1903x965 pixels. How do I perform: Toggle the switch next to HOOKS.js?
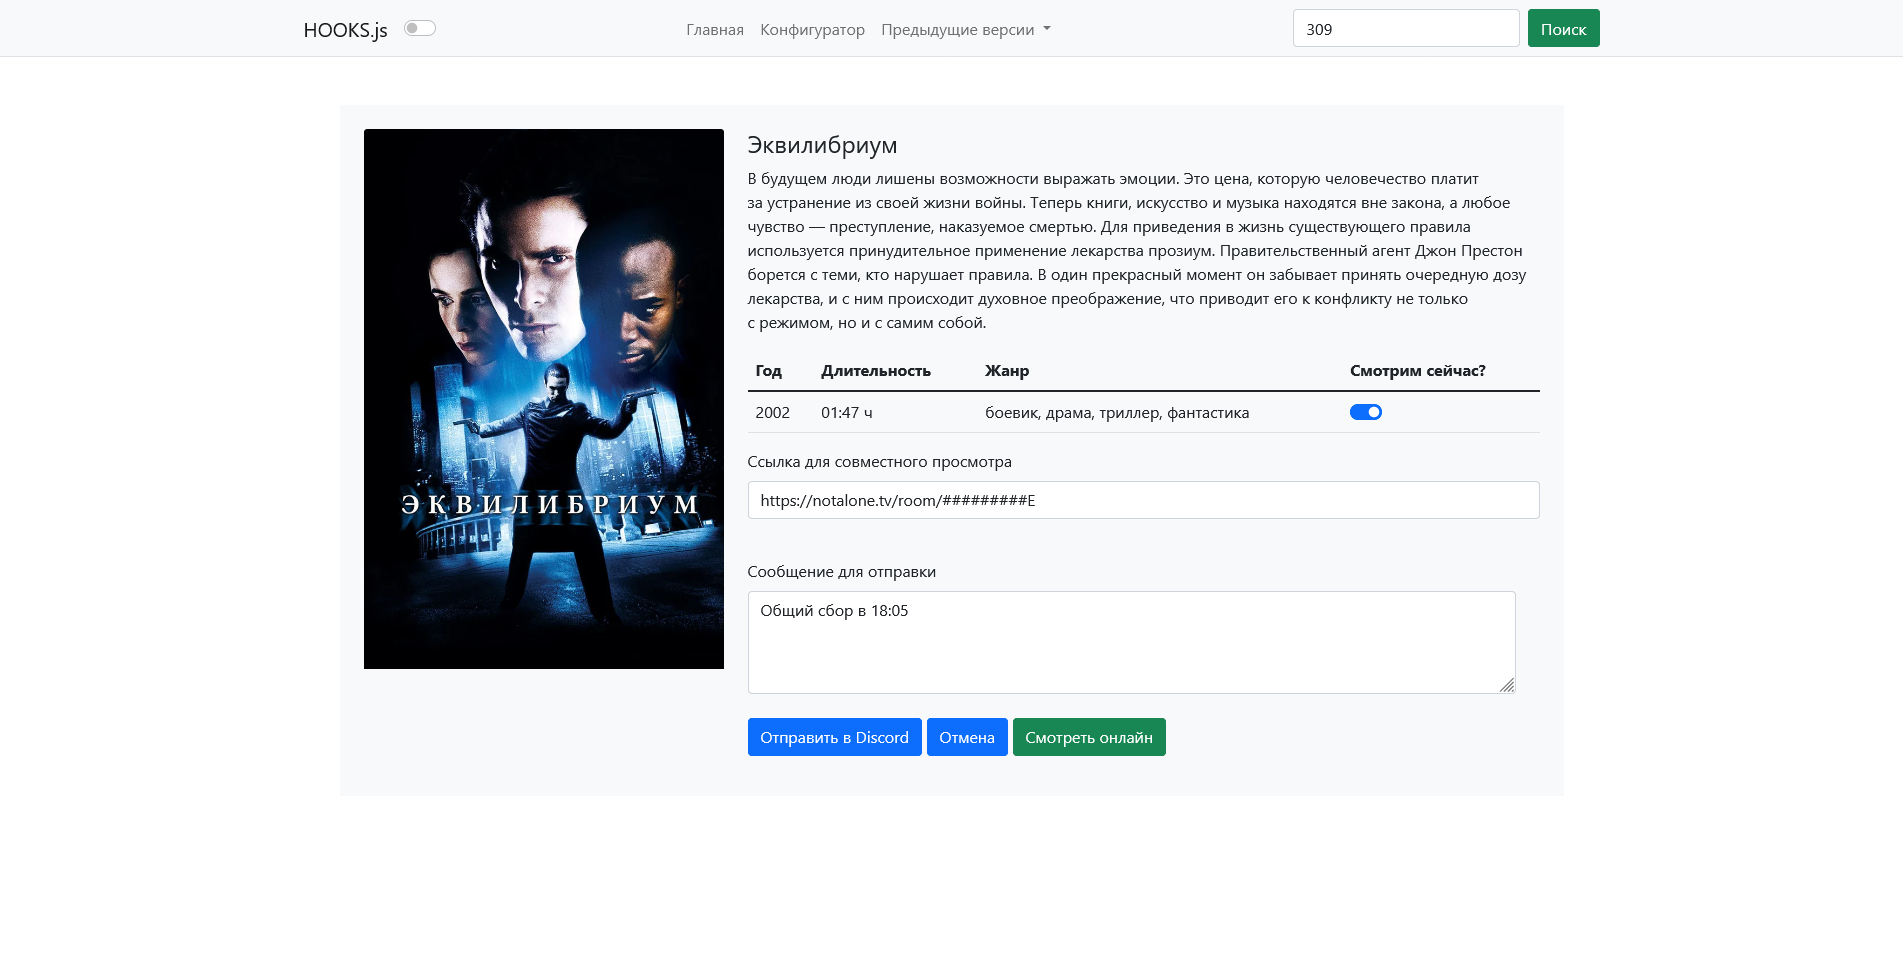coord(420,28)
